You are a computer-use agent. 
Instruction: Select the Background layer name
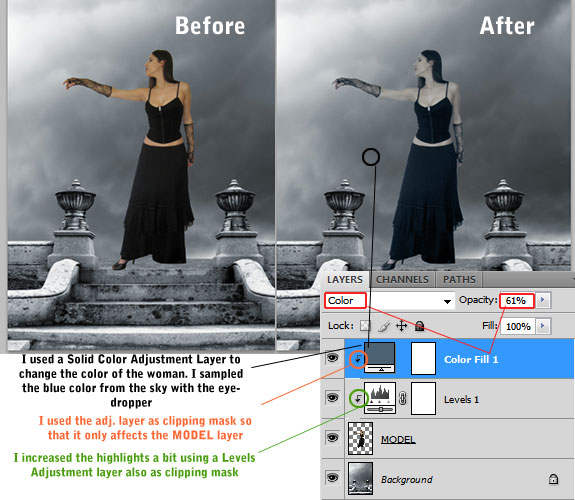click(407, 479)
